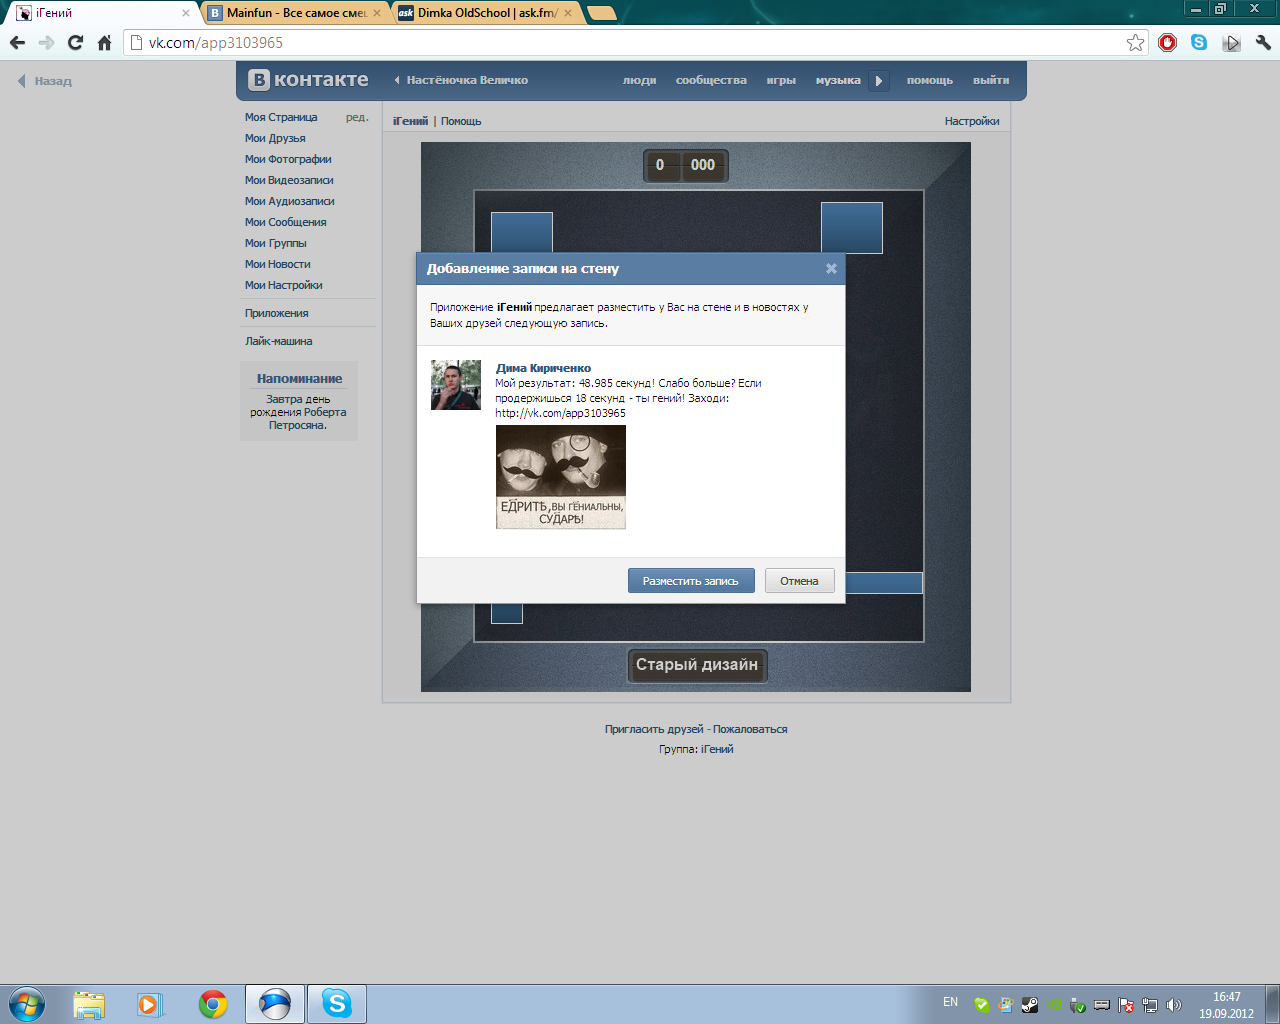Open Windows Explorer from taskbar

(x=89, y=1004)
